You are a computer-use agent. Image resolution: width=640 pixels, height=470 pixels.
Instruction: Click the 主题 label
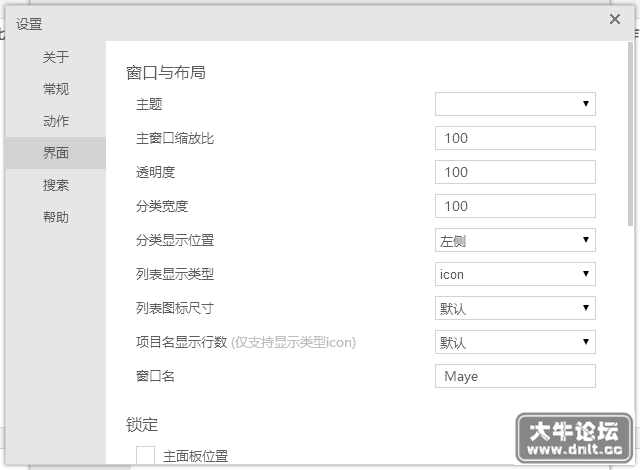(x=149, y=104)
